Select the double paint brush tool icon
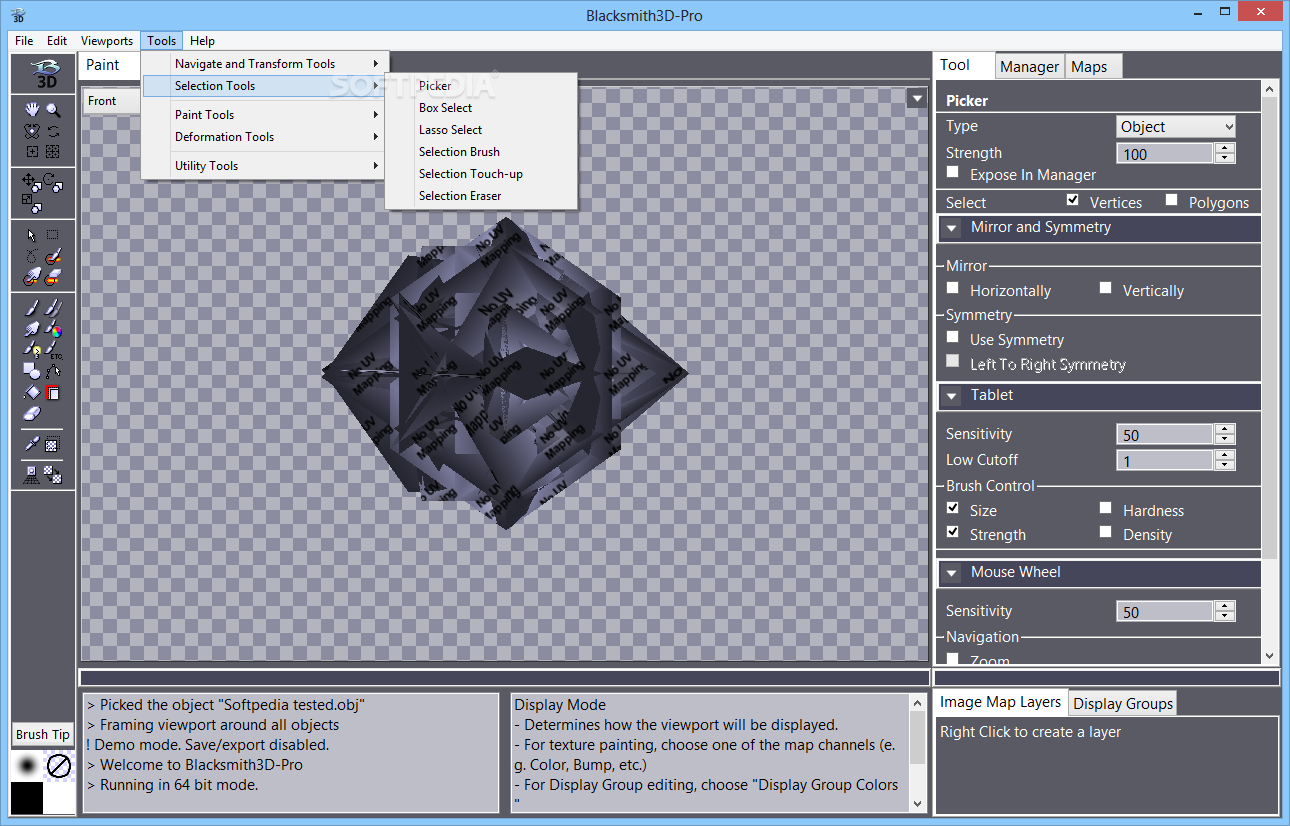Image resolution: width=1290 pixels, height=826 pixels. click(x=53, y=308)
